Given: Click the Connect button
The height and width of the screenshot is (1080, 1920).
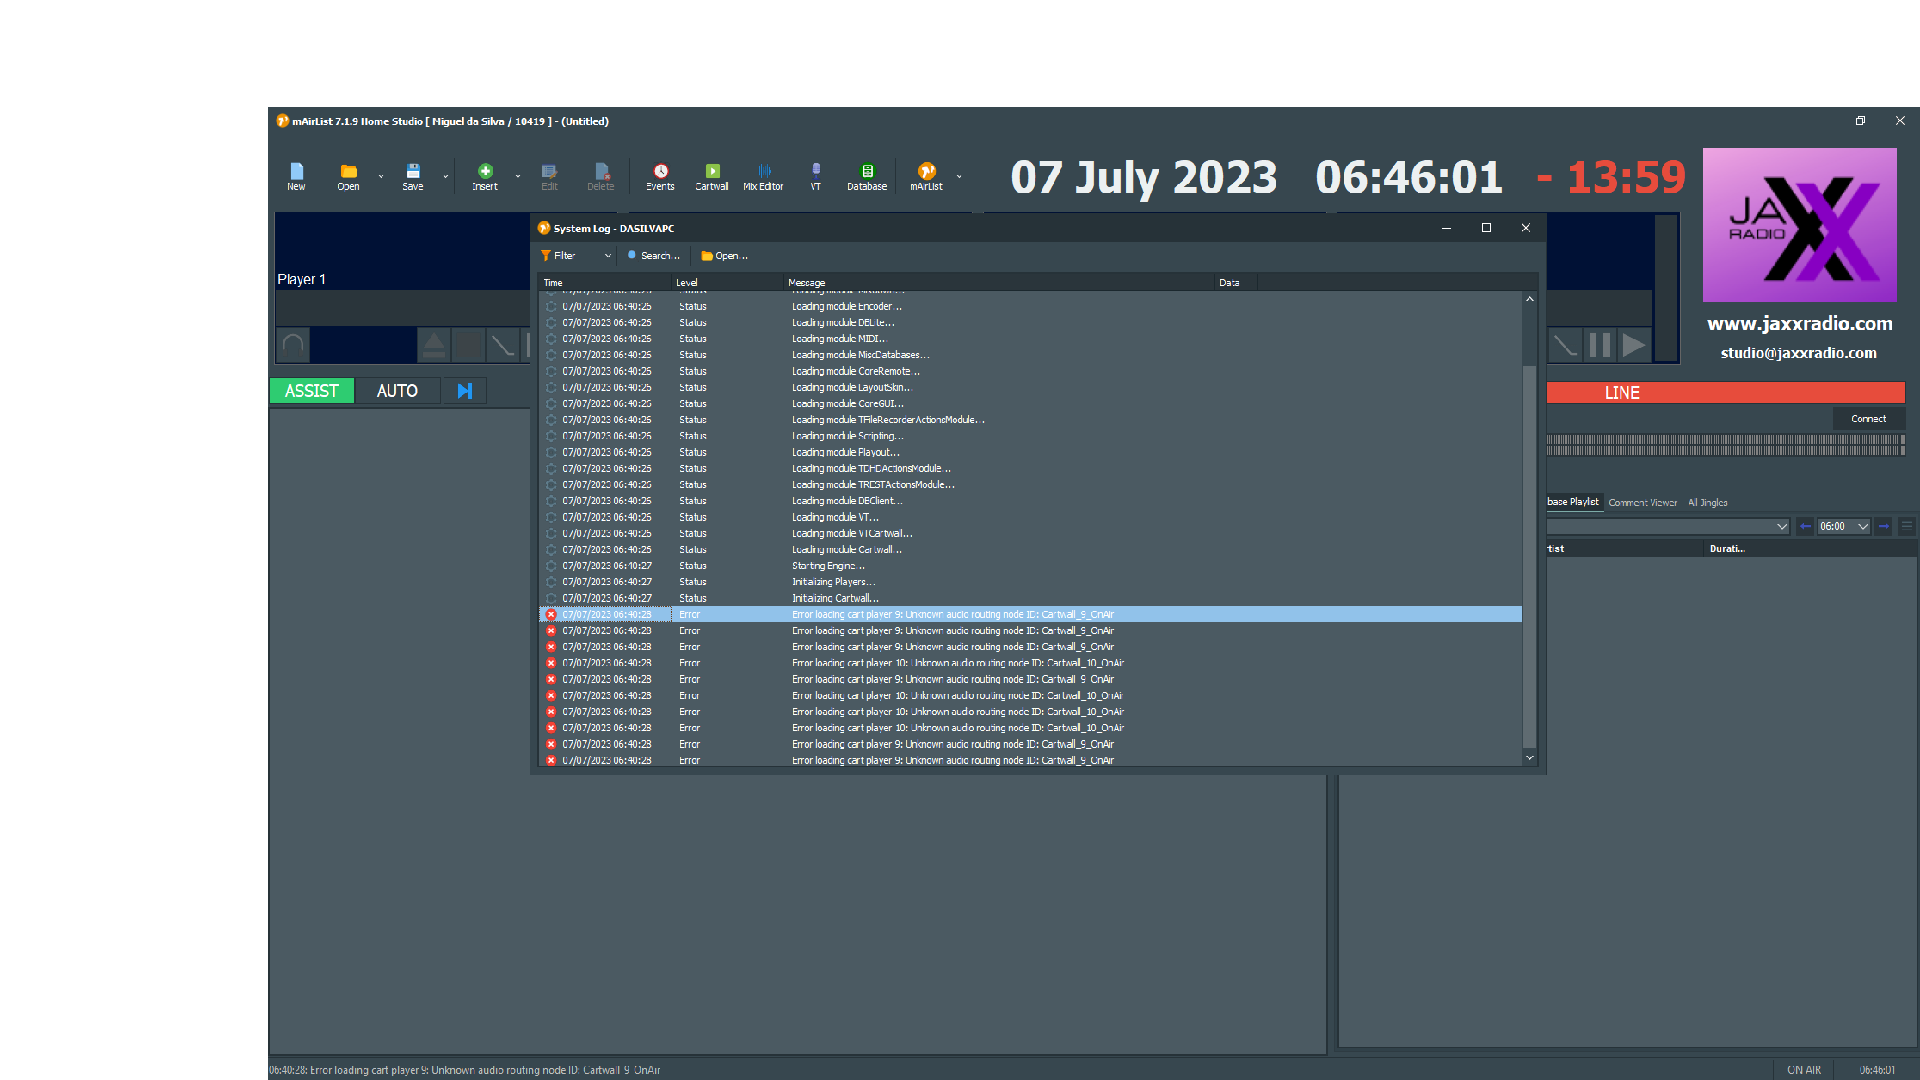Looking at the screenshot, I should click(x=1868, y=419).
